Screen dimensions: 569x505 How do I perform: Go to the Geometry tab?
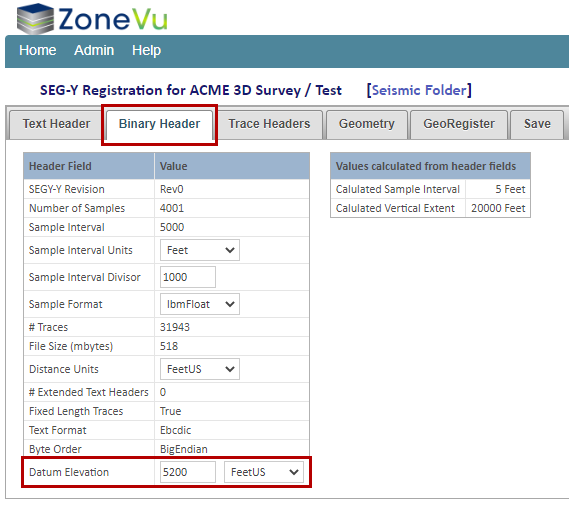[367, 124]
